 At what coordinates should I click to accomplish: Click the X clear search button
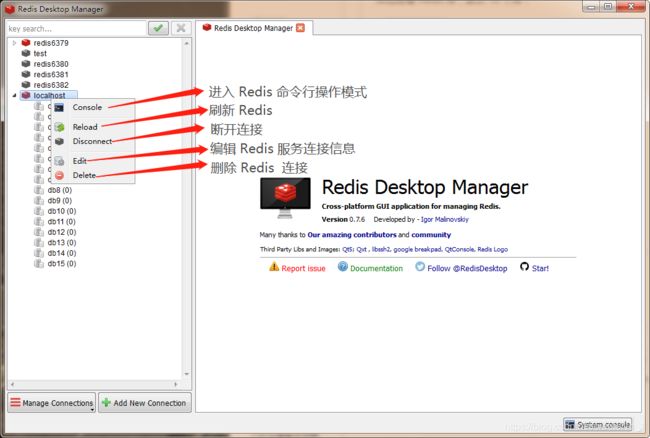coord(181,28)
